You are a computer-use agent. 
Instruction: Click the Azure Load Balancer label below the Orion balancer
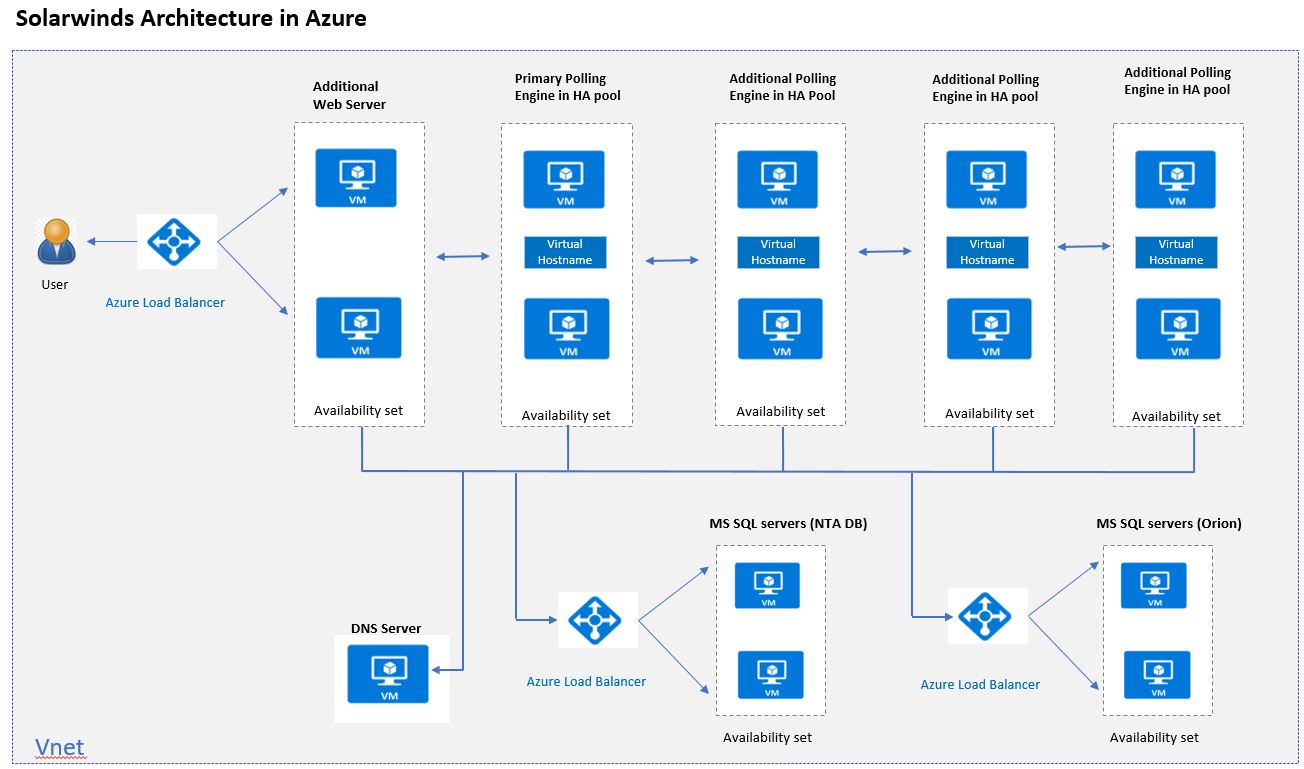click(980, 684)
